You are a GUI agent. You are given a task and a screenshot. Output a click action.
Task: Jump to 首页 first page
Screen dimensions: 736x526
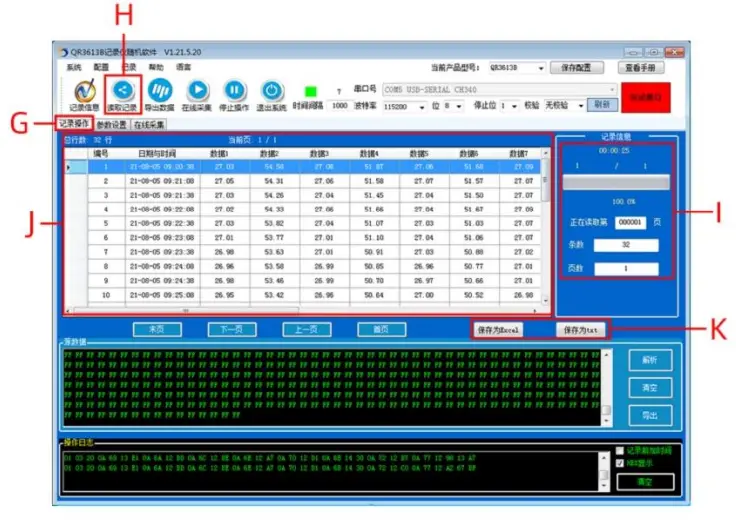tap(381, 329)
